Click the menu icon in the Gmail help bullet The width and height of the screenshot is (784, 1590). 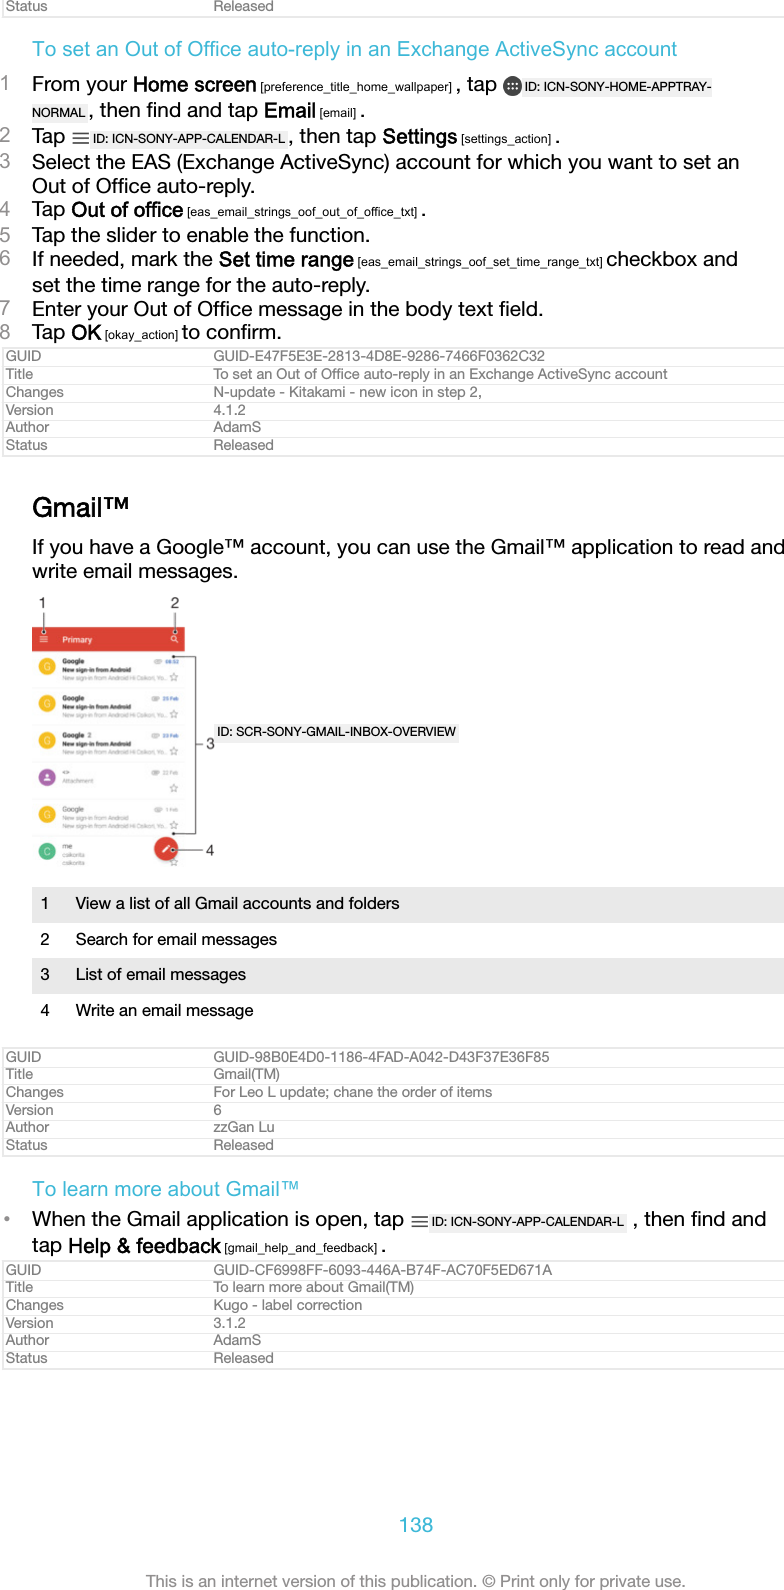click(x=420, y=1222)
